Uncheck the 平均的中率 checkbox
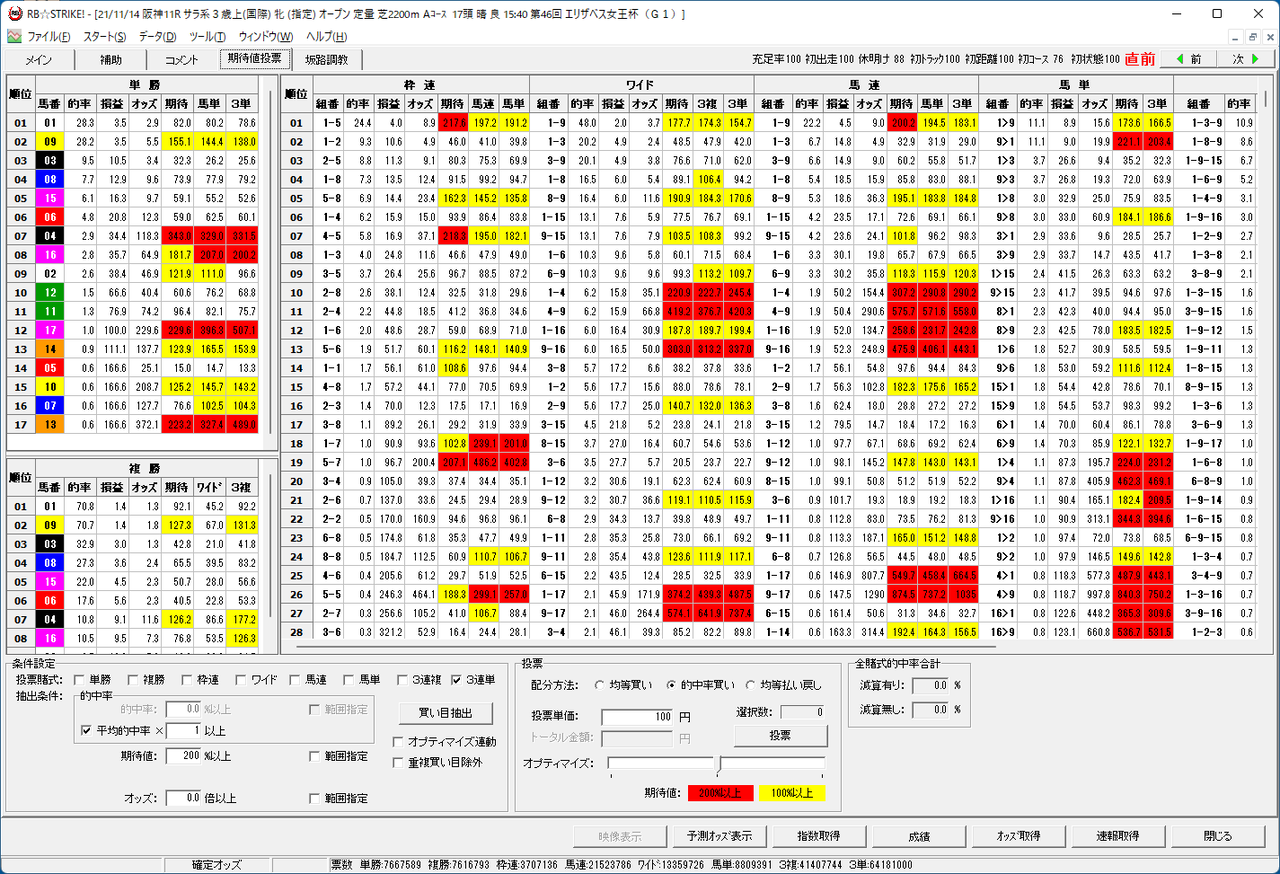 pyautogui.click(x=87, y=731)
